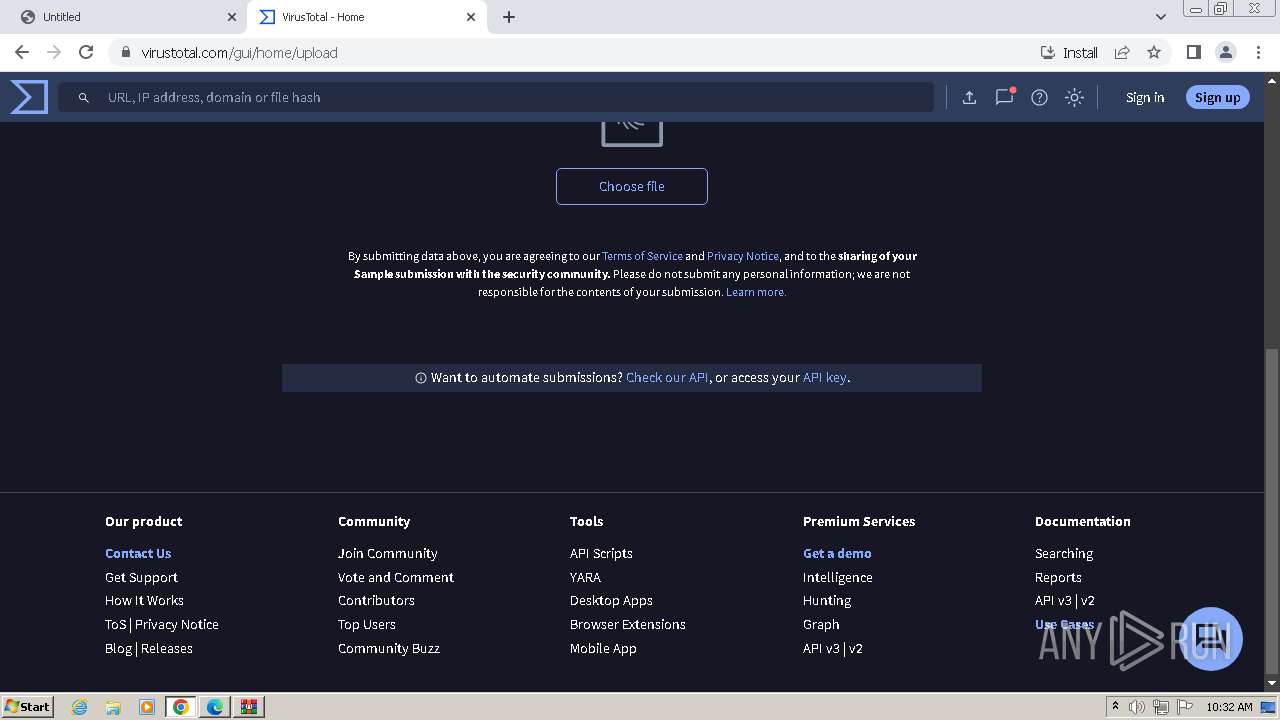The image size is (1280, 720).
Task: Open API Scripts footer link
Action: [x=601, y=553]
